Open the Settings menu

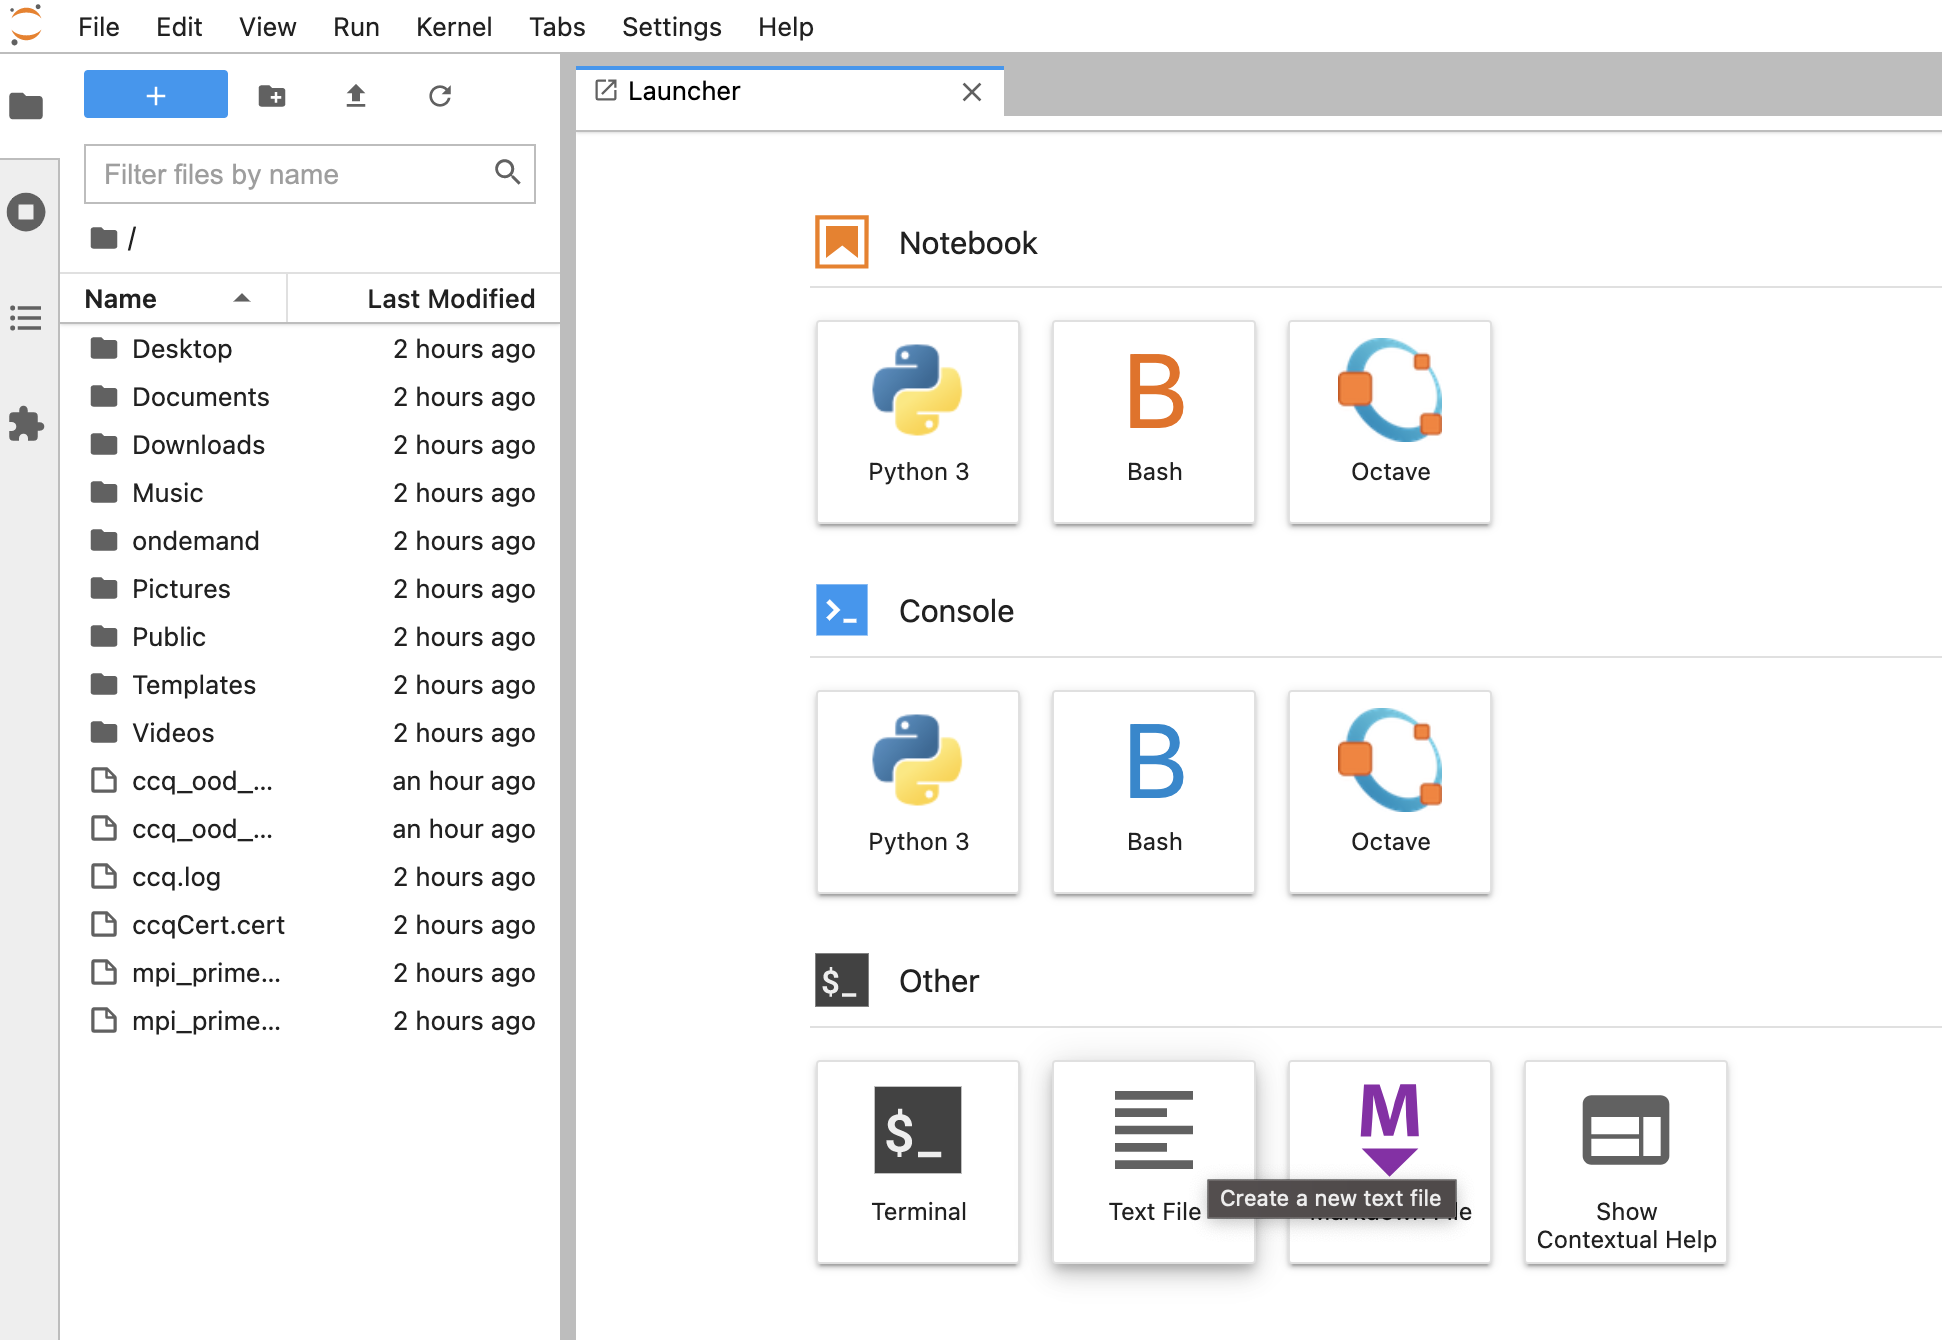pos(672,27)
